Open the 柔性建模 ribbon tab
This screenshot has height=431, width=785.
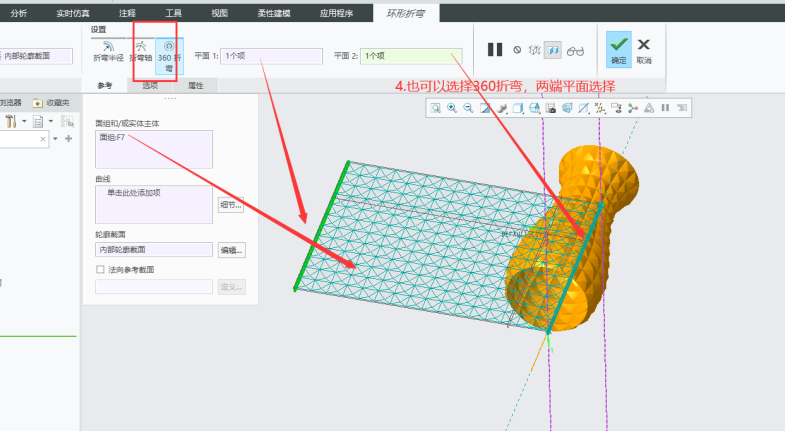[x=273, y=13]
